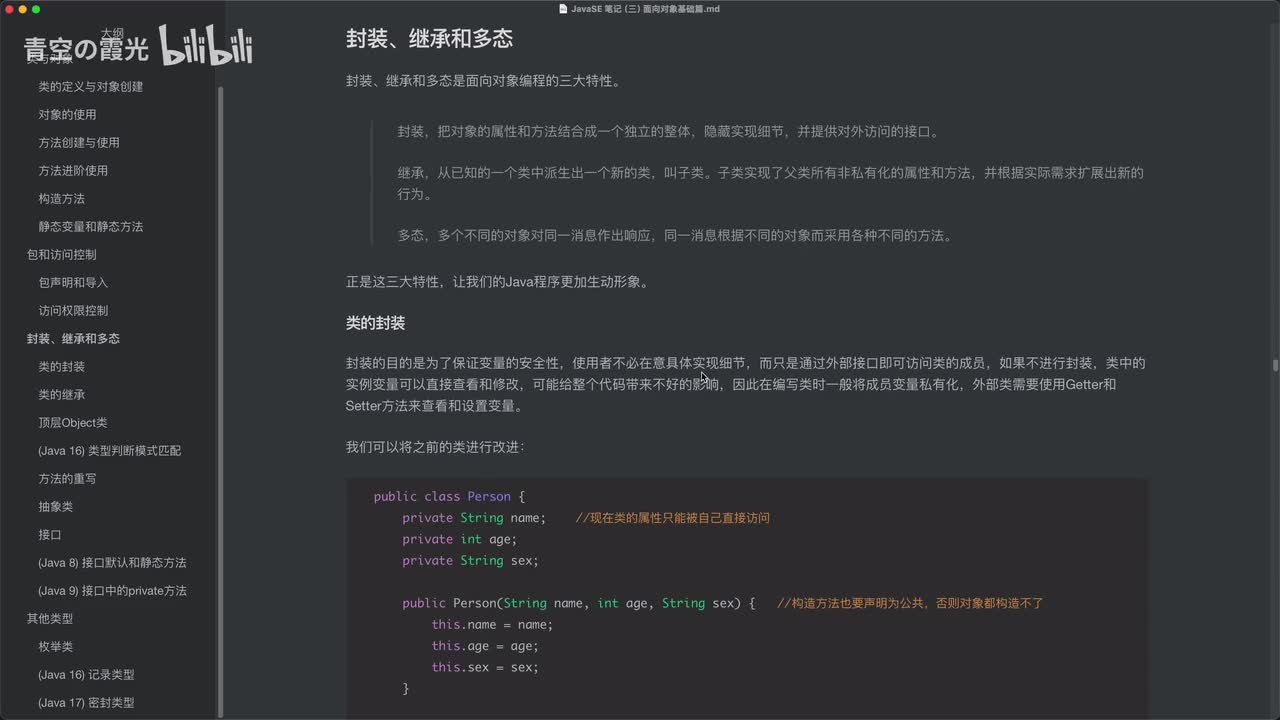Click code line this.sex = sex;
Image resolution: width=1280 pixels, height=720 pixels.
[x=485, y=668]
